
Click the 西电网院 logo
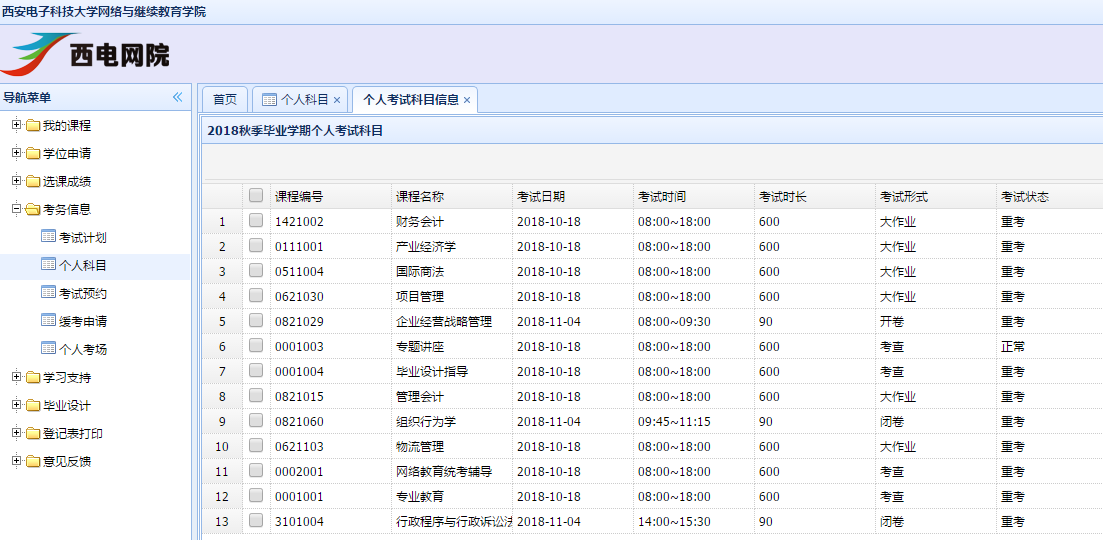87,55
